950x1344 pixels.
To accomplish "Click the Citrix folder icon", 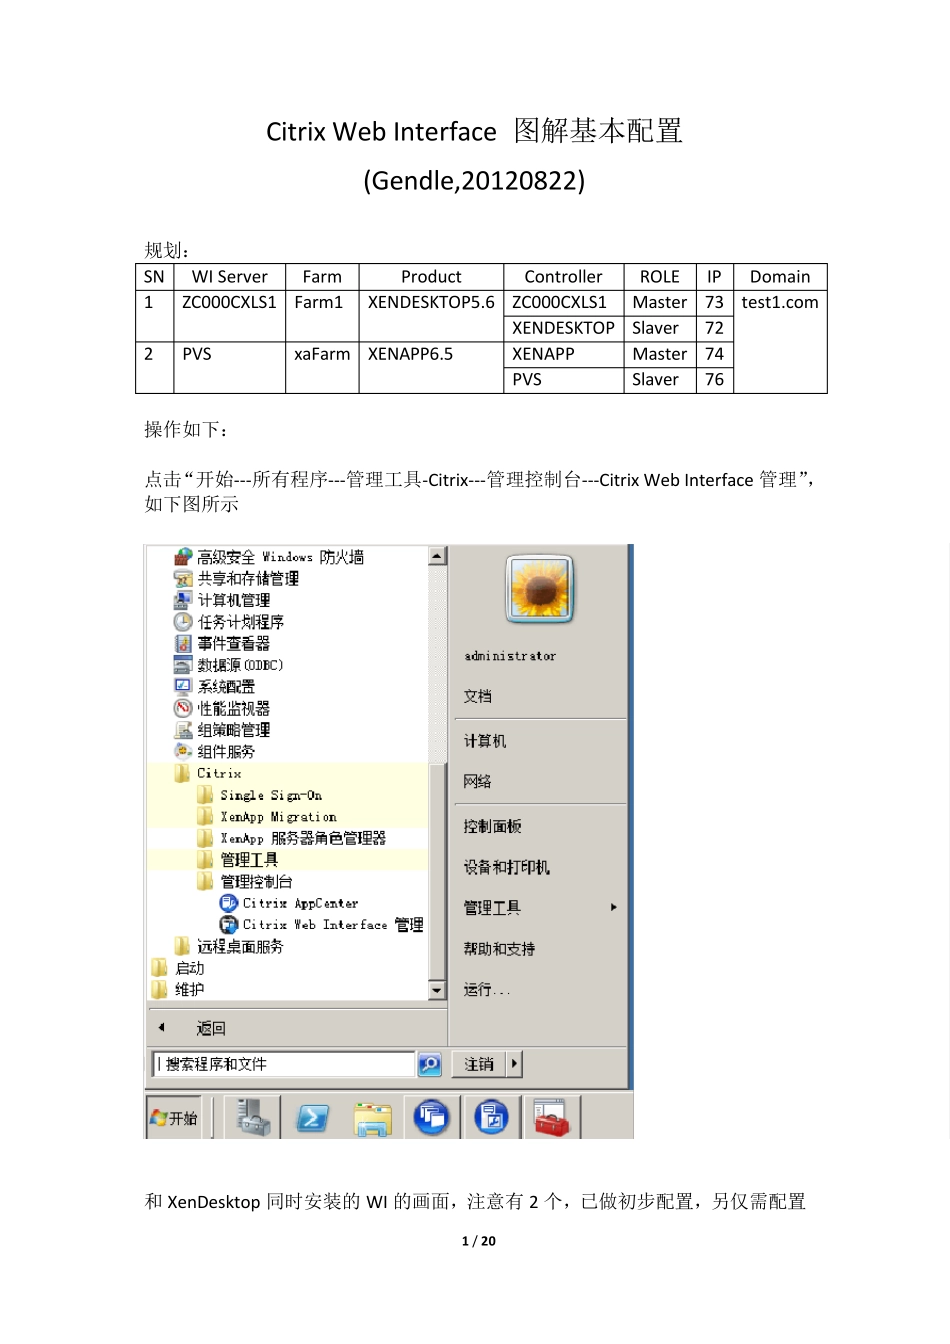I will pyautogui.click(x=182, y=773).
